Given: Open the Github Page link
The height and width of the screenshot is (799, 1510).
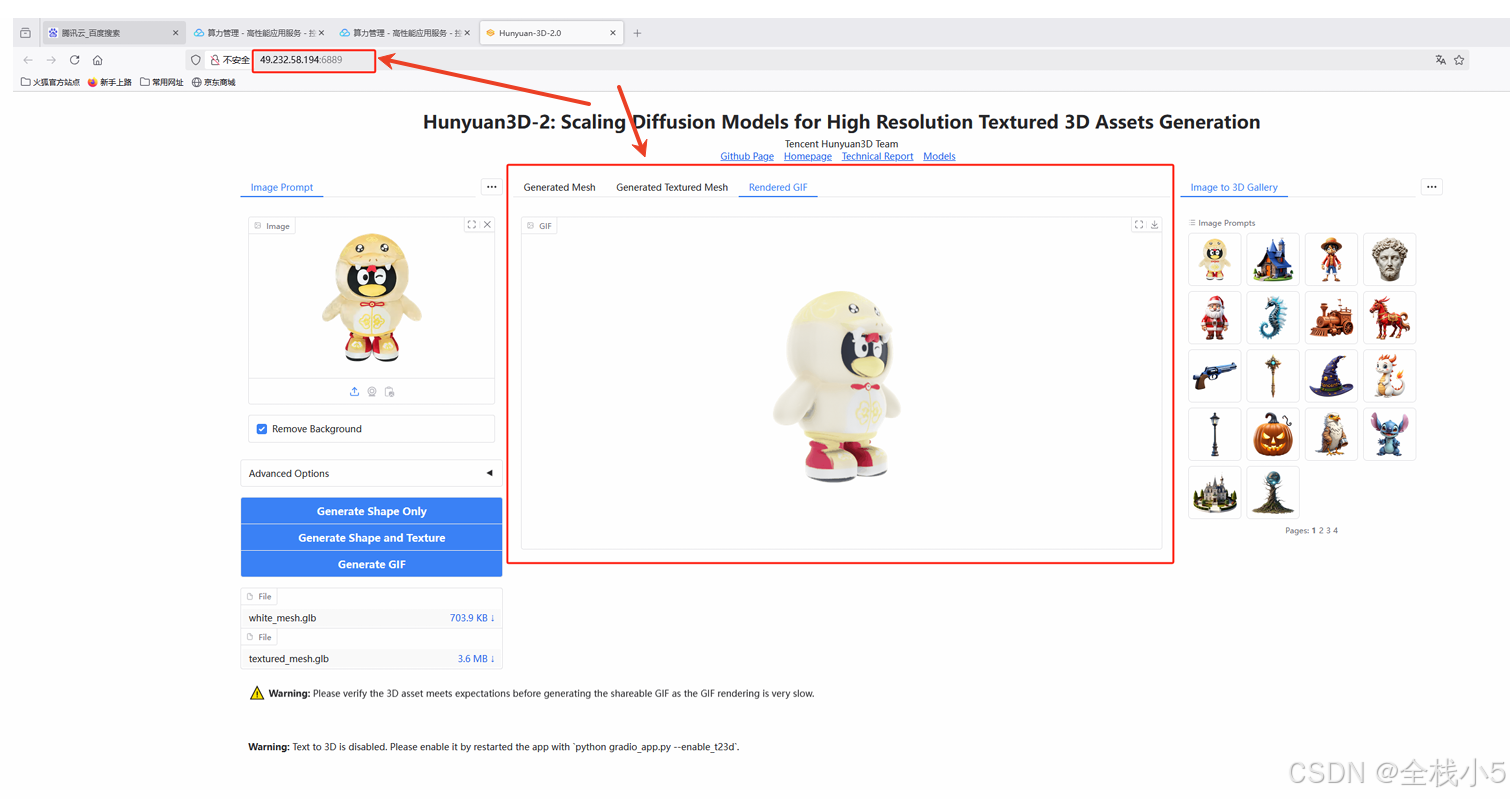Looking at the screenshot, I should point(747,156).
